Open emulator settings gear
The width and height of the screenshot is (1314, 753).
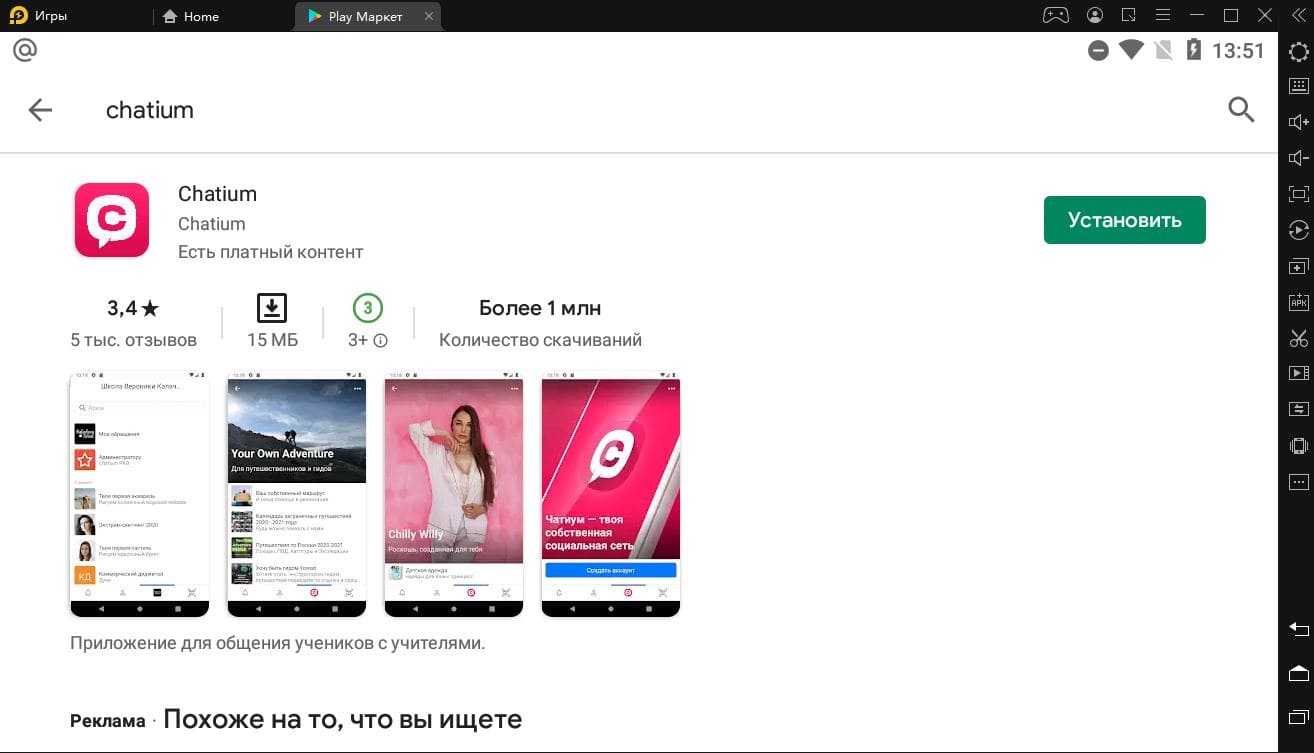pyautogui.click(x=1298, y=52)
